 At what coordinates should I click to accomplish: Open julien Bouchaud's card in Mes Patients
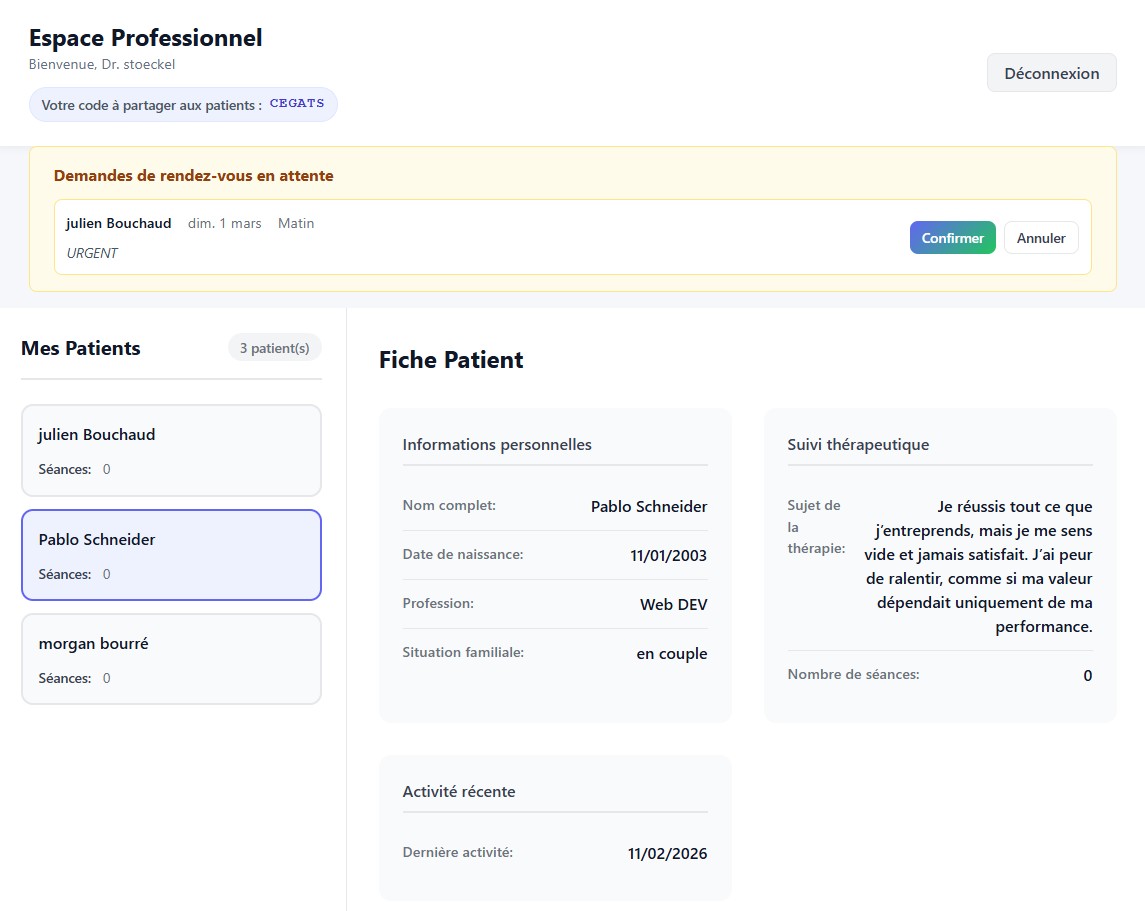(171, 450)
